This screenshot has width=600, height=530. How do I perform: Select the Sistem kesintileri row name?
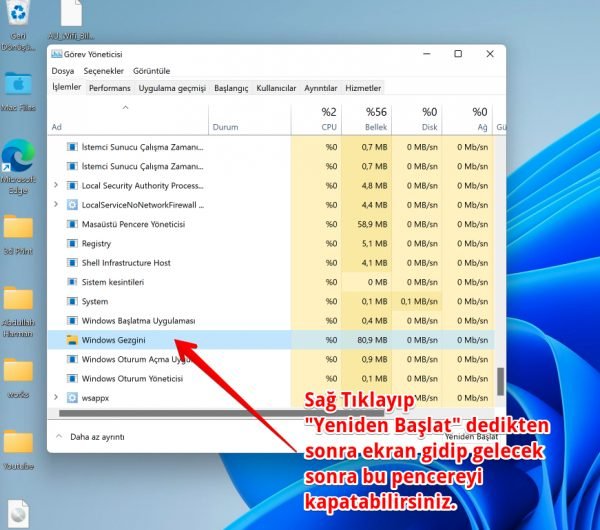coord(113,282)
